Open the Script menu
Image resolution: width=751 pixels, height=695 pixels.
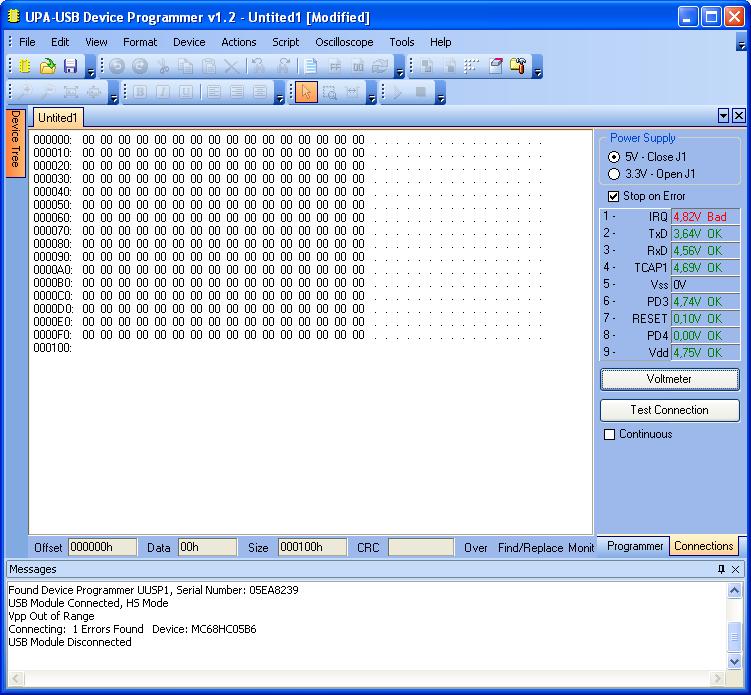click(x=285, y=42)
